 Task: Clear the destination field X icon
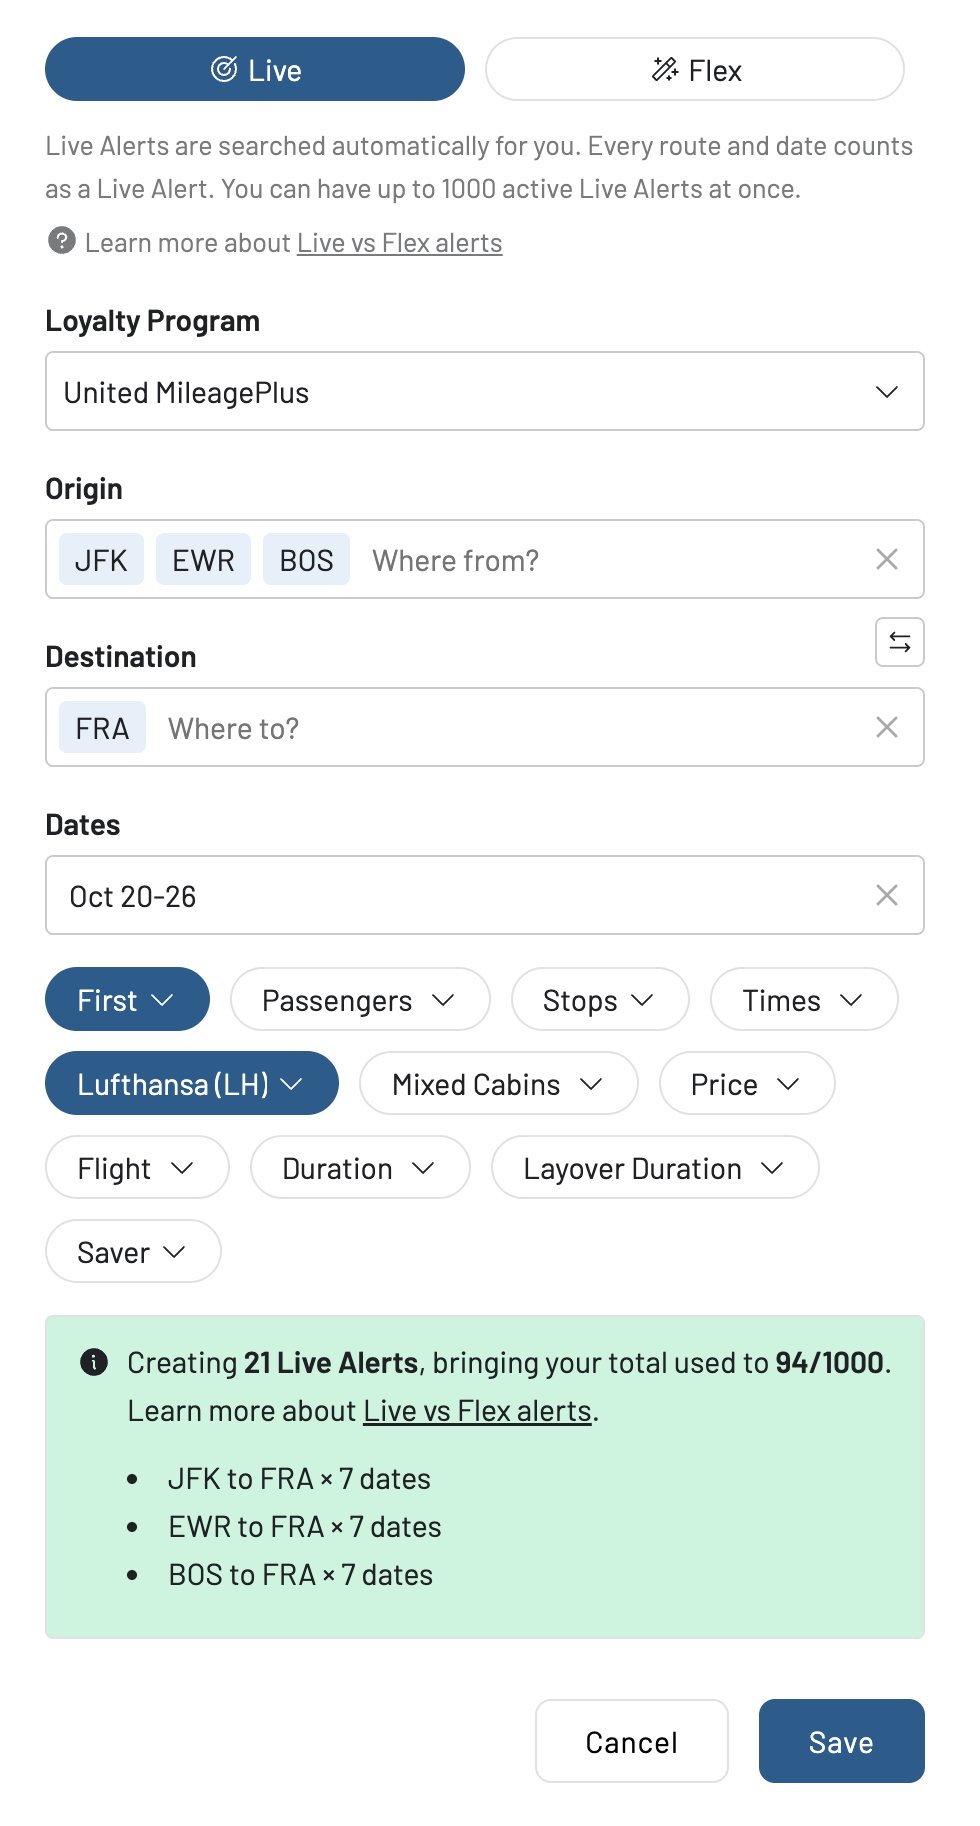[x=886, y=727]
